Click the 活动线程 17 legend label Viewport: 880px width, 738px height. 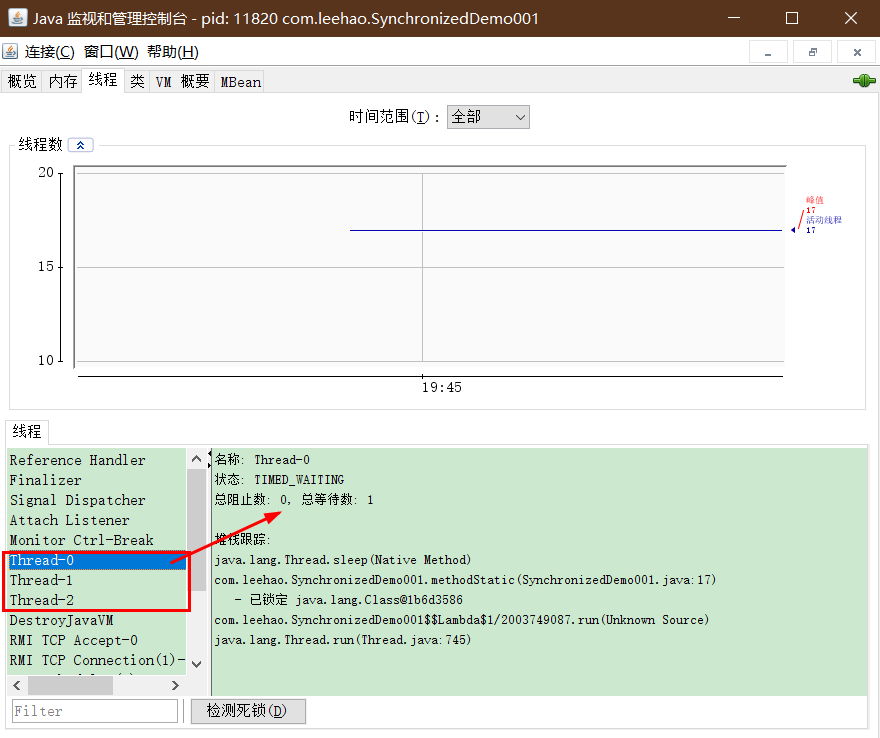[823, 224]
